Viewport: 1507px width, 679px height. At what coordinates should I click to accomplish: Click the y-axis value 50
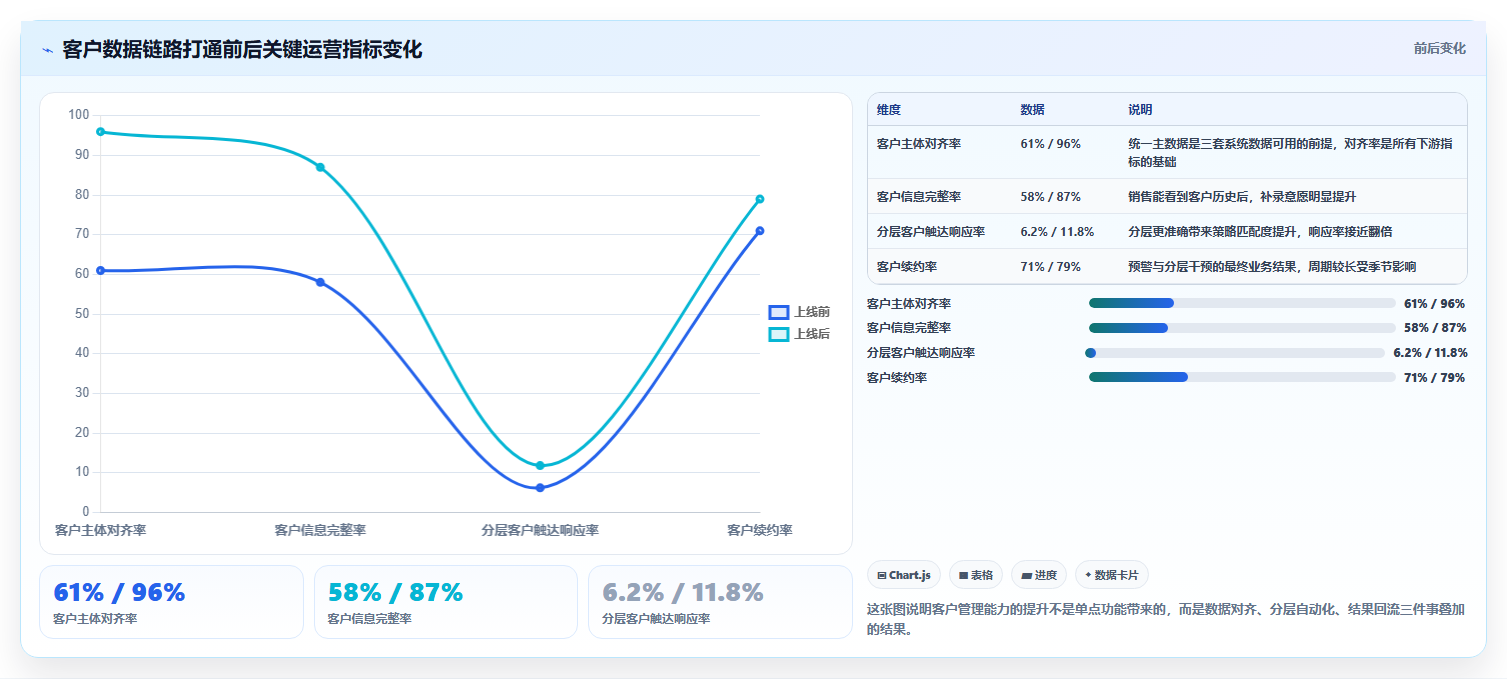pos(82,313)
